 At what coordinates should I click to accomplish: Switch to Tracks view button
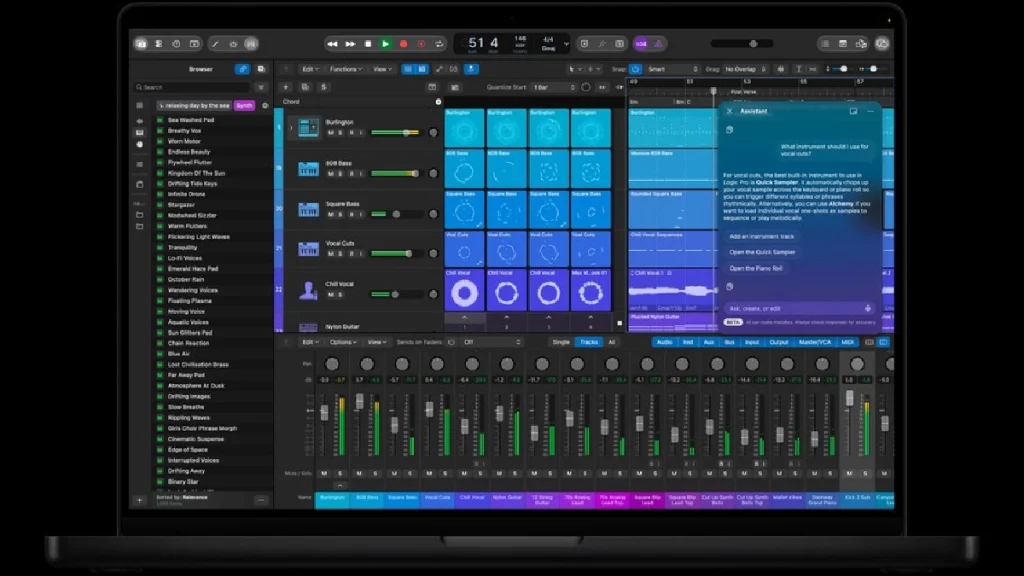[422, 69]
